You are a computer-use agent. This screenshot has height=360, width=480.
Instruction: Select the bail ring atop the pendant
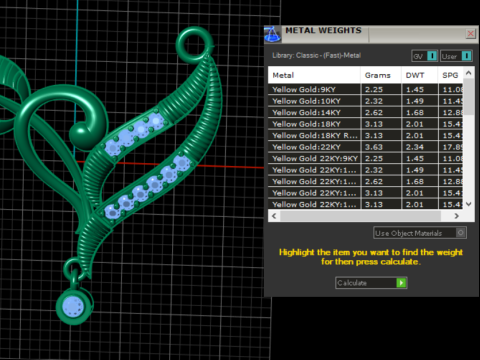(194, 45)
